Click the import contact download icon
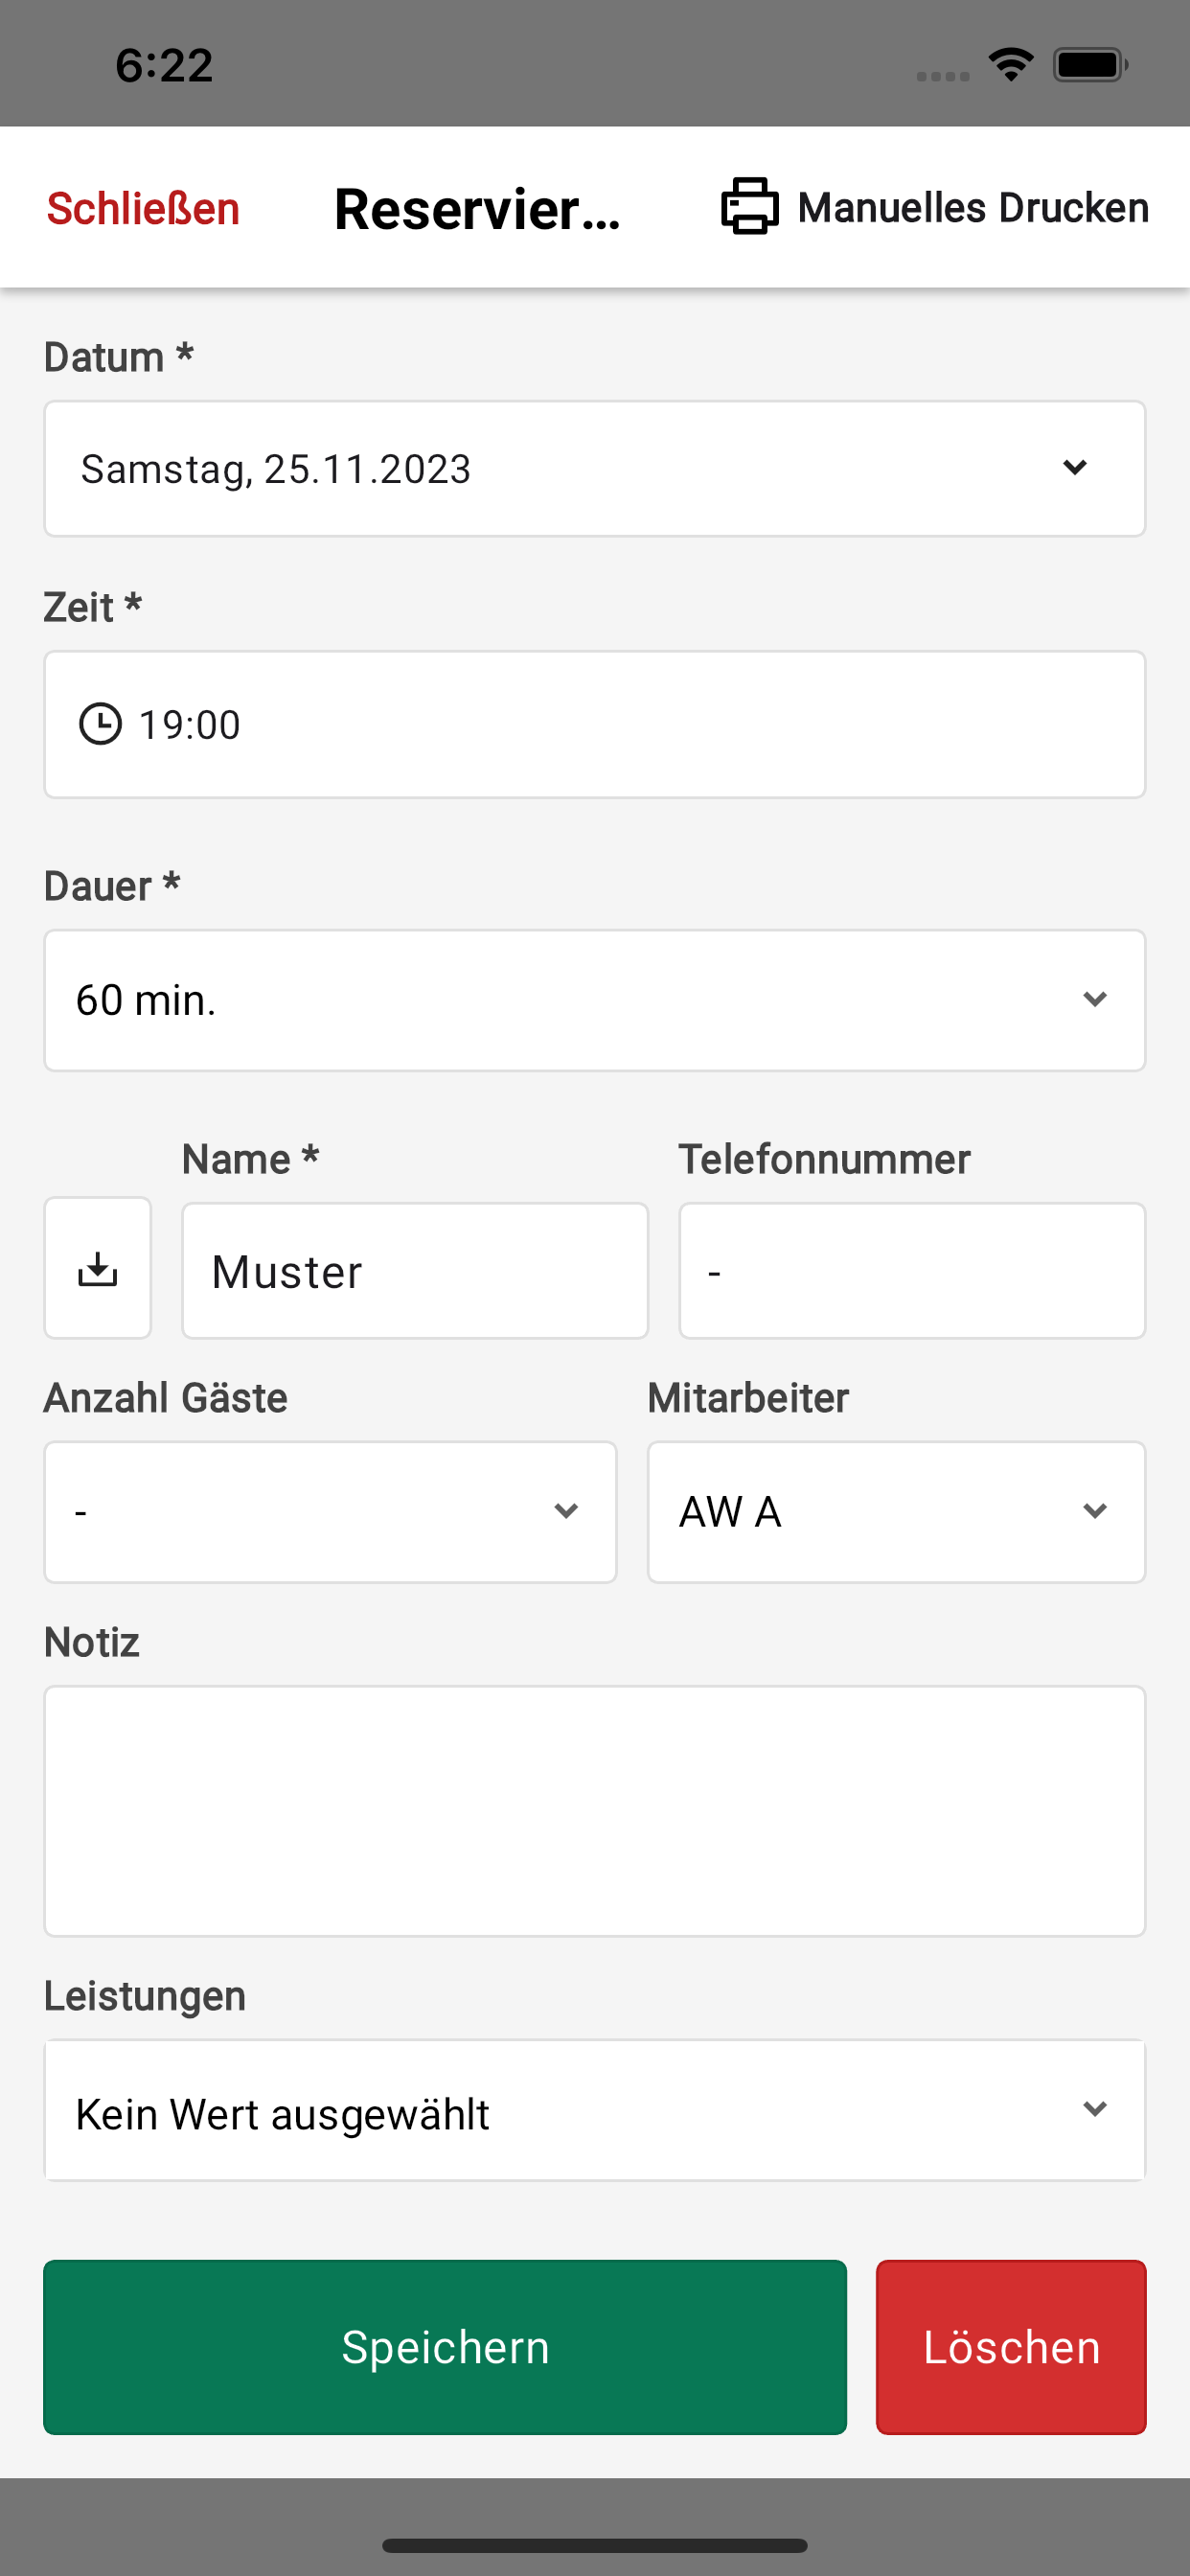 (x=98, y=1268)
